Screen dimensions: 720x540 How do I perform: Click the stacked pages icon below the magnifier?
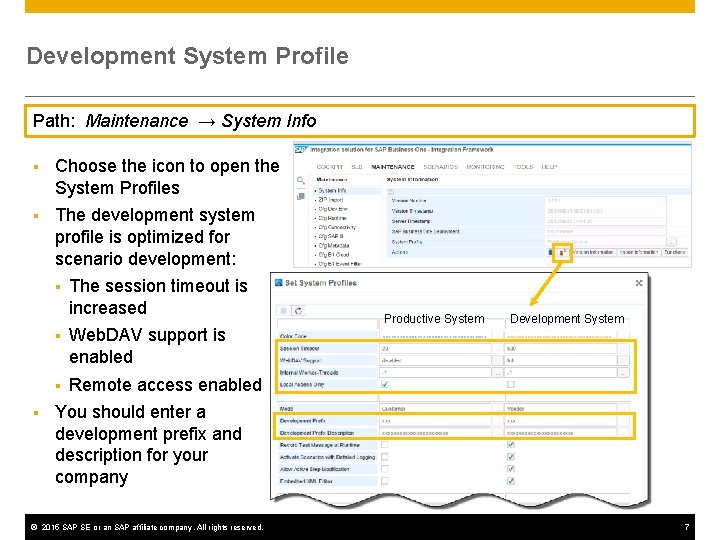click(x=301, y=197)
